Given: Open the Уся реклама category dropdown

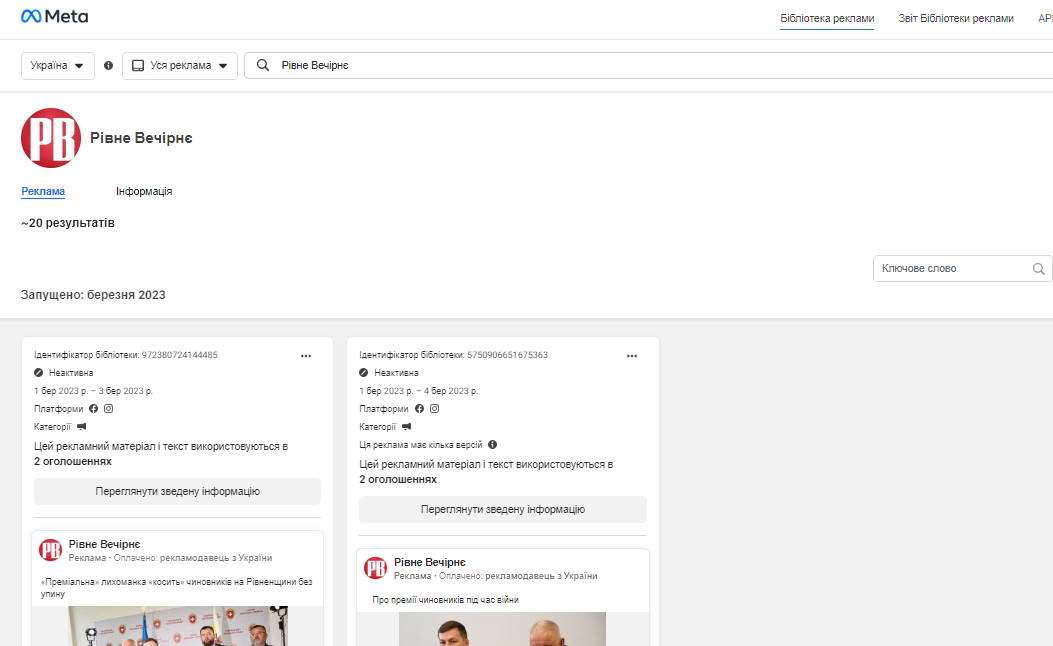Looking at the screenshot, I should [x=180, y=66].
